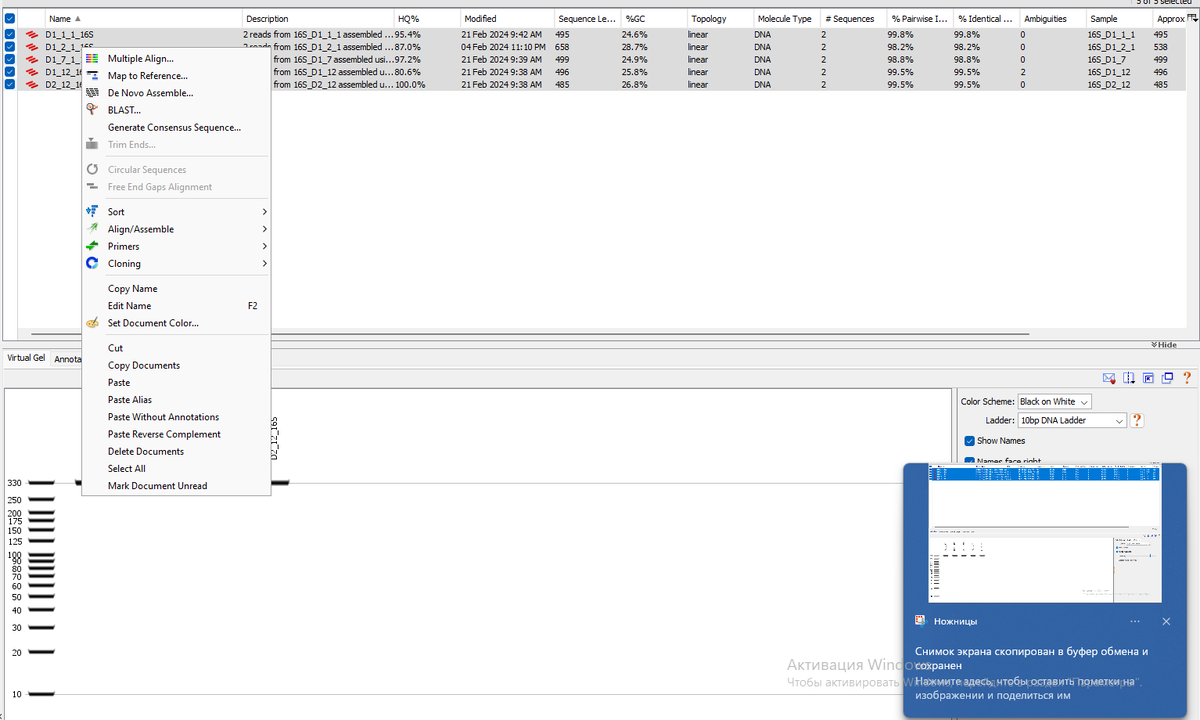Viewport: 1200px width, 720px height.
Task: Toggle the select-all checkbox in the table header
Action: (x=9, y=18)
